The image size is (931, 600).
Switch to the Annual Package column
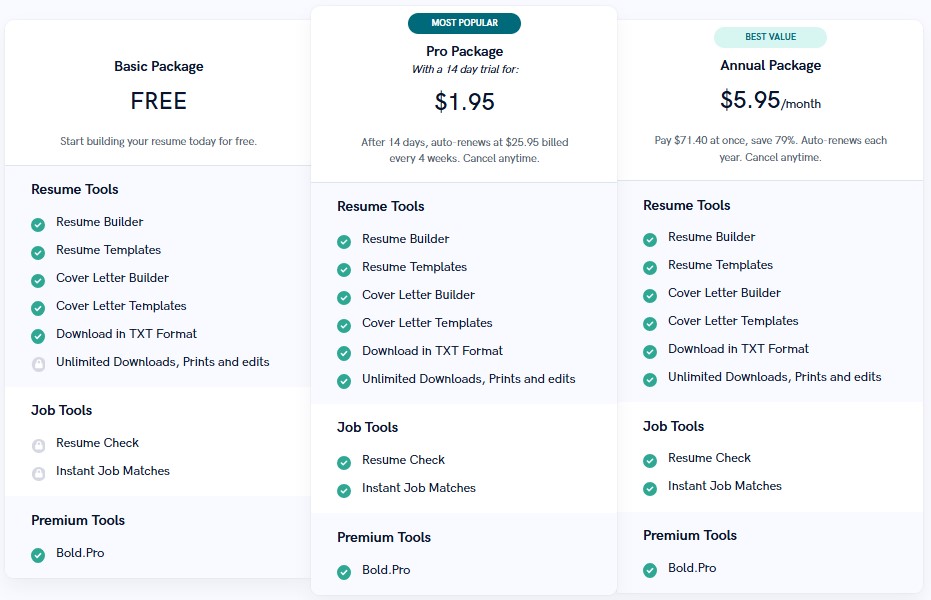(770, 65)
